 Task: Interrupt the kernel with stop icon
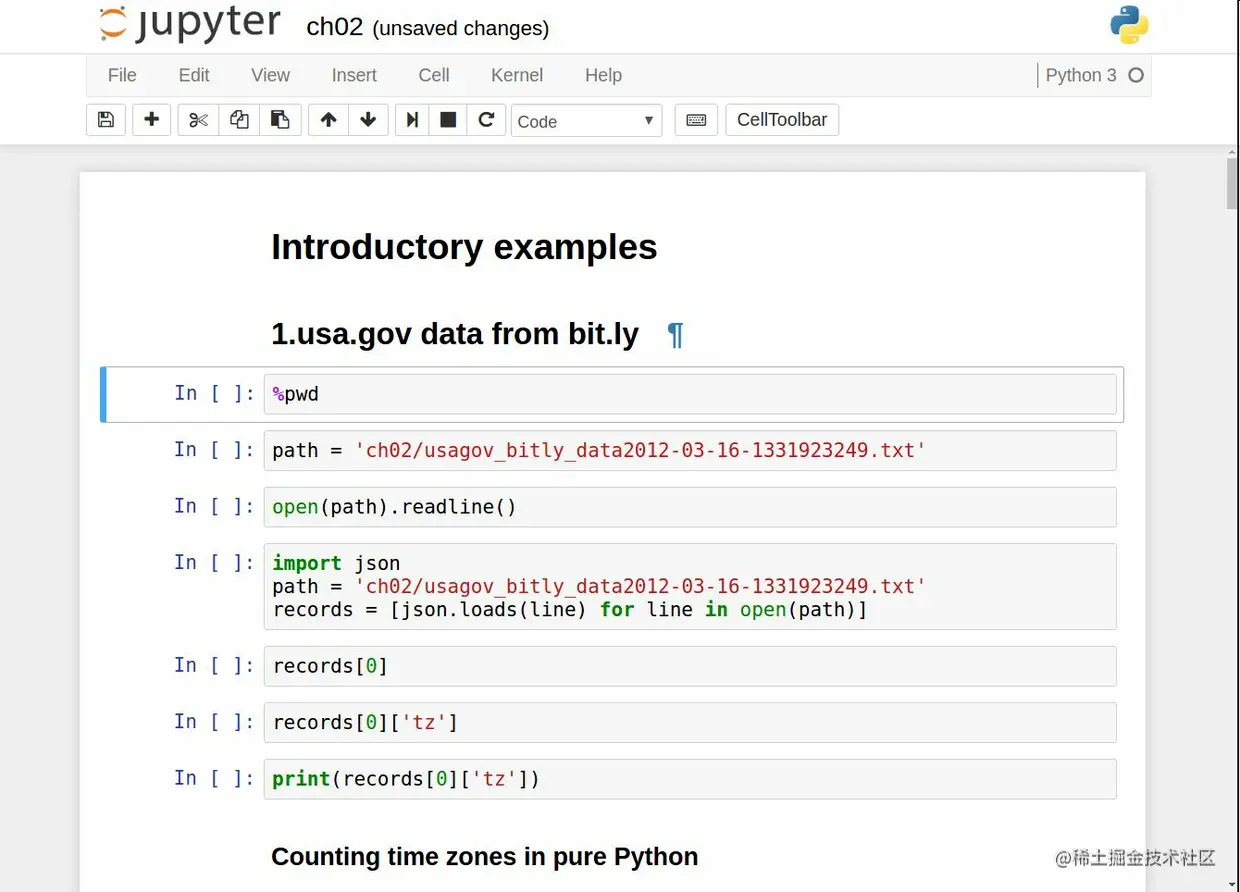449,120
